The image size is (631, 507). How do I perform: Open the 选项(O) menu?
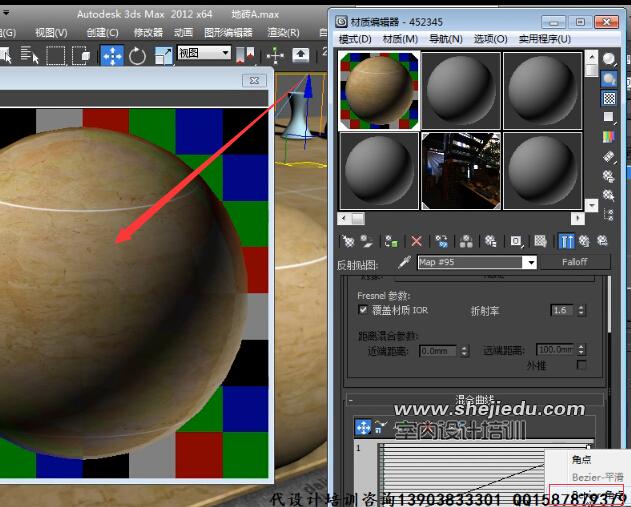(491, 39)
